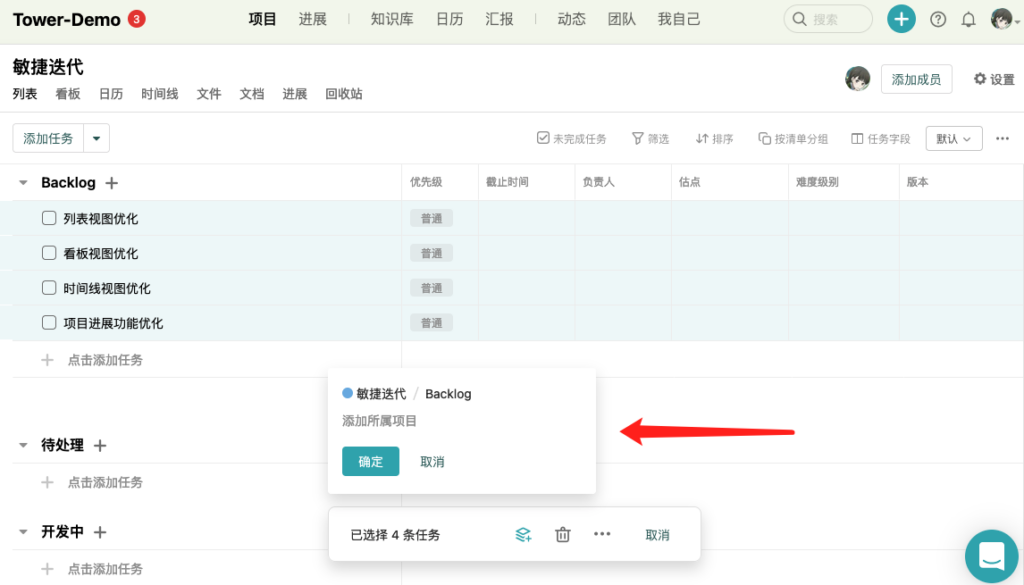Collapse the Backlog group
1024x585 pixels.
click(x=23, y=183)
